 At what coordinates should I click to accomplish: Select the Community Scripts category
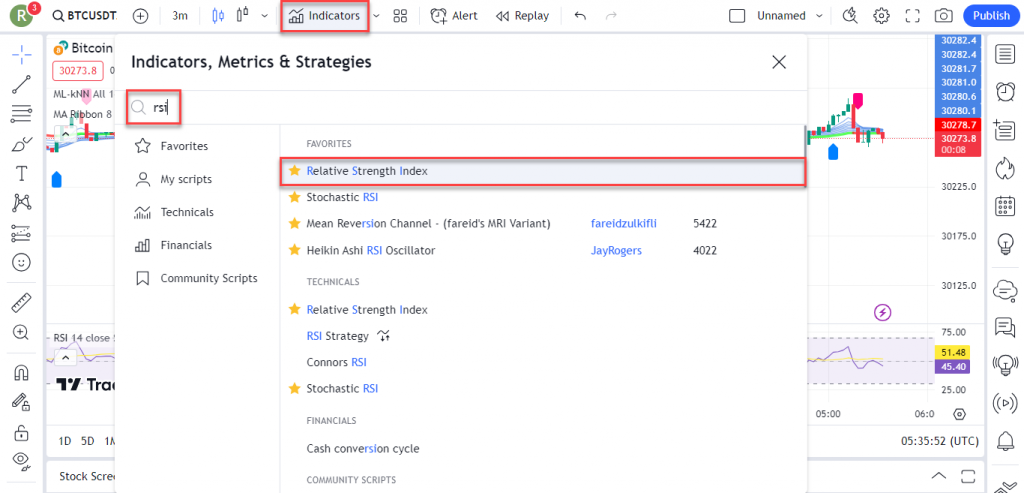196,278
